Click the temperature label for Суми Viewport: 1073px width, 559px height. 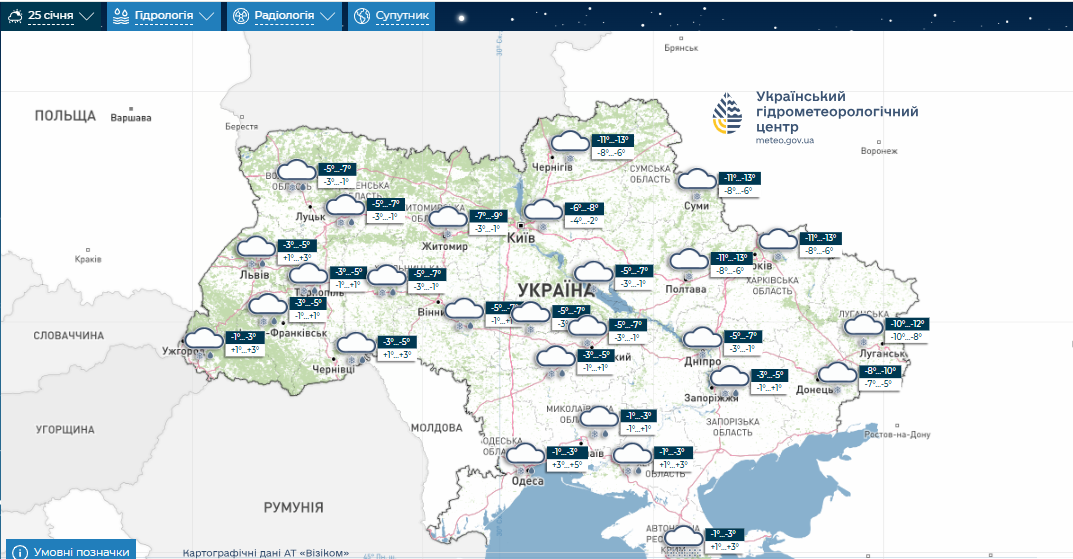pos(740,184)
